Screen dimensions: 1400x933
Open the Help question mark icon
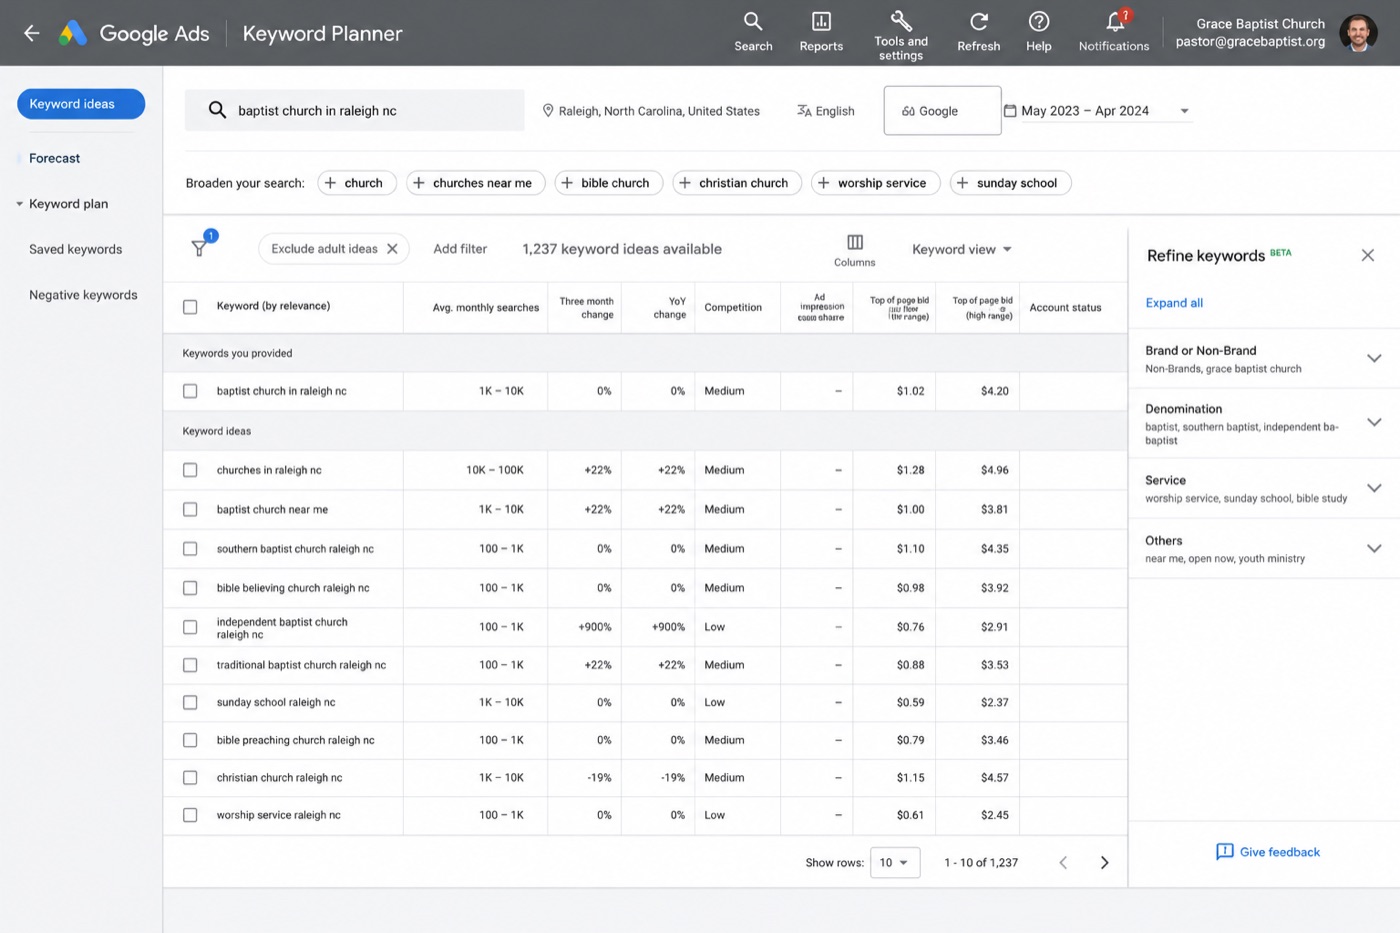[x=1039, y=32]
